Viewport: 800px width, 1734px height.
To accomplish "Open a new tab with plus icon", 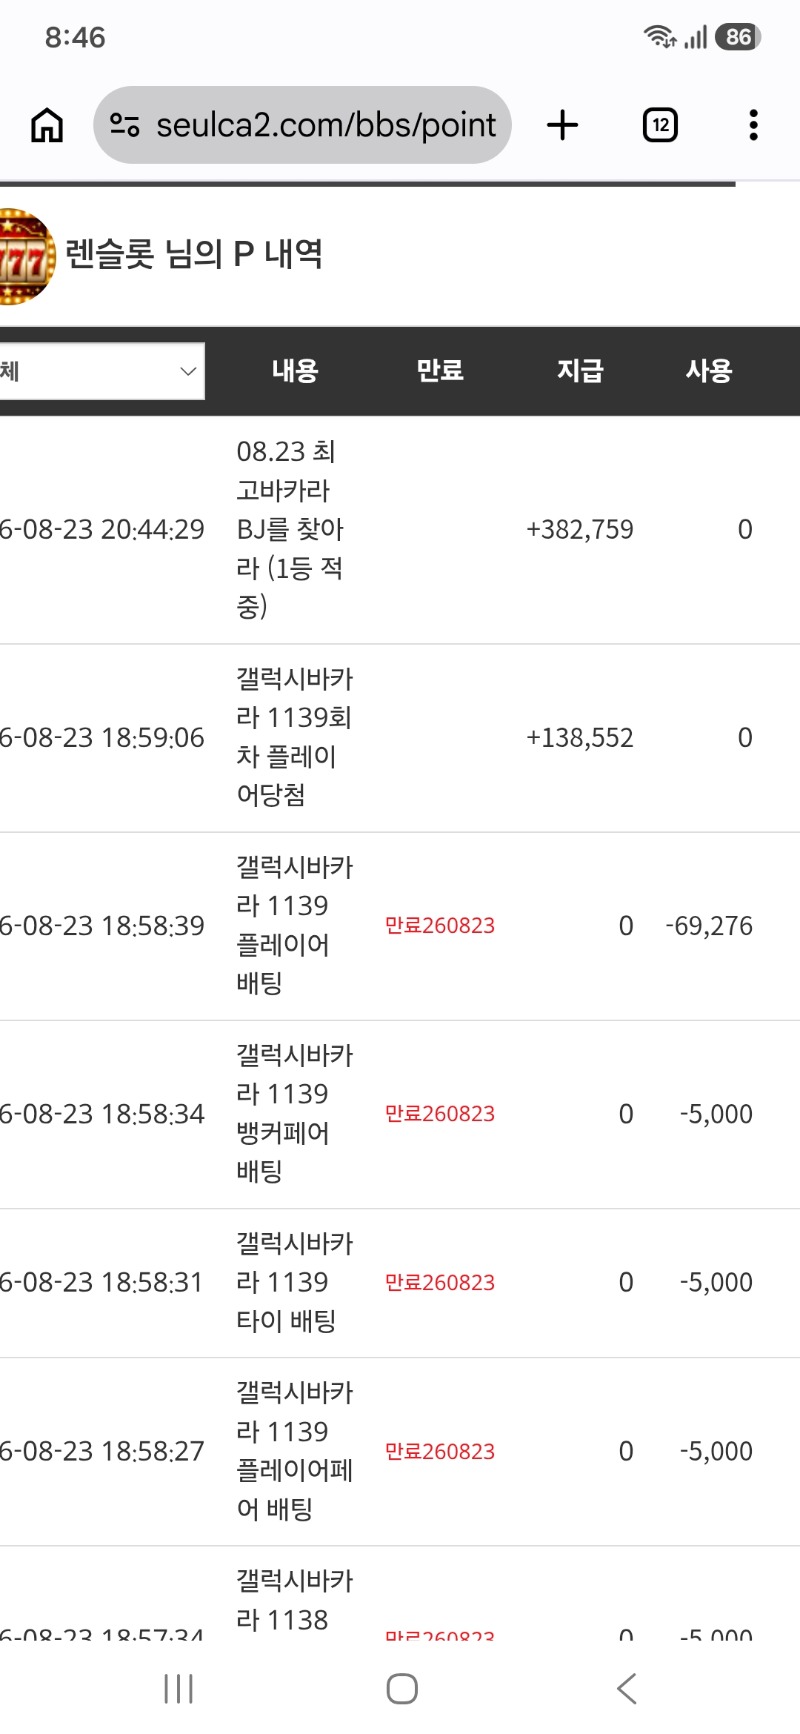I will pos(563,125).
